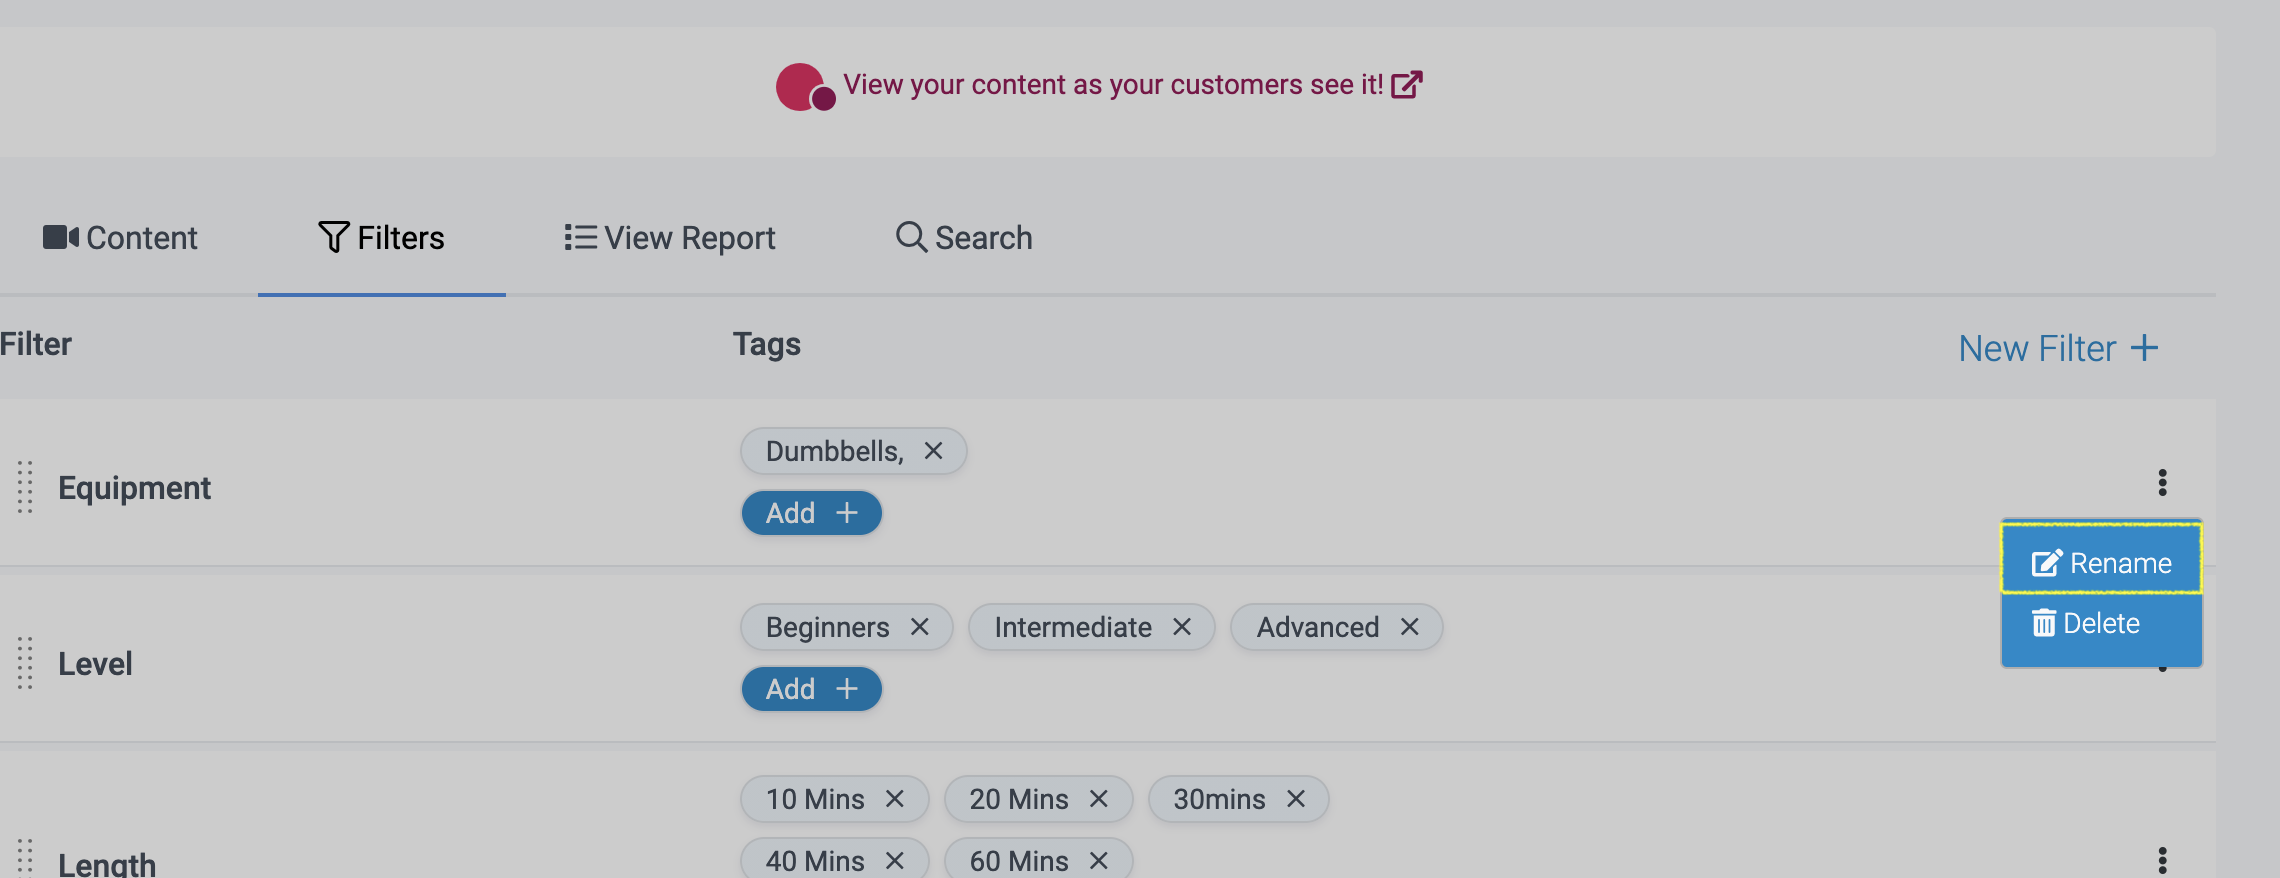Remove the Beginners tag
Viewport: 2280px width, 878px height.
(x=919, y=627)
